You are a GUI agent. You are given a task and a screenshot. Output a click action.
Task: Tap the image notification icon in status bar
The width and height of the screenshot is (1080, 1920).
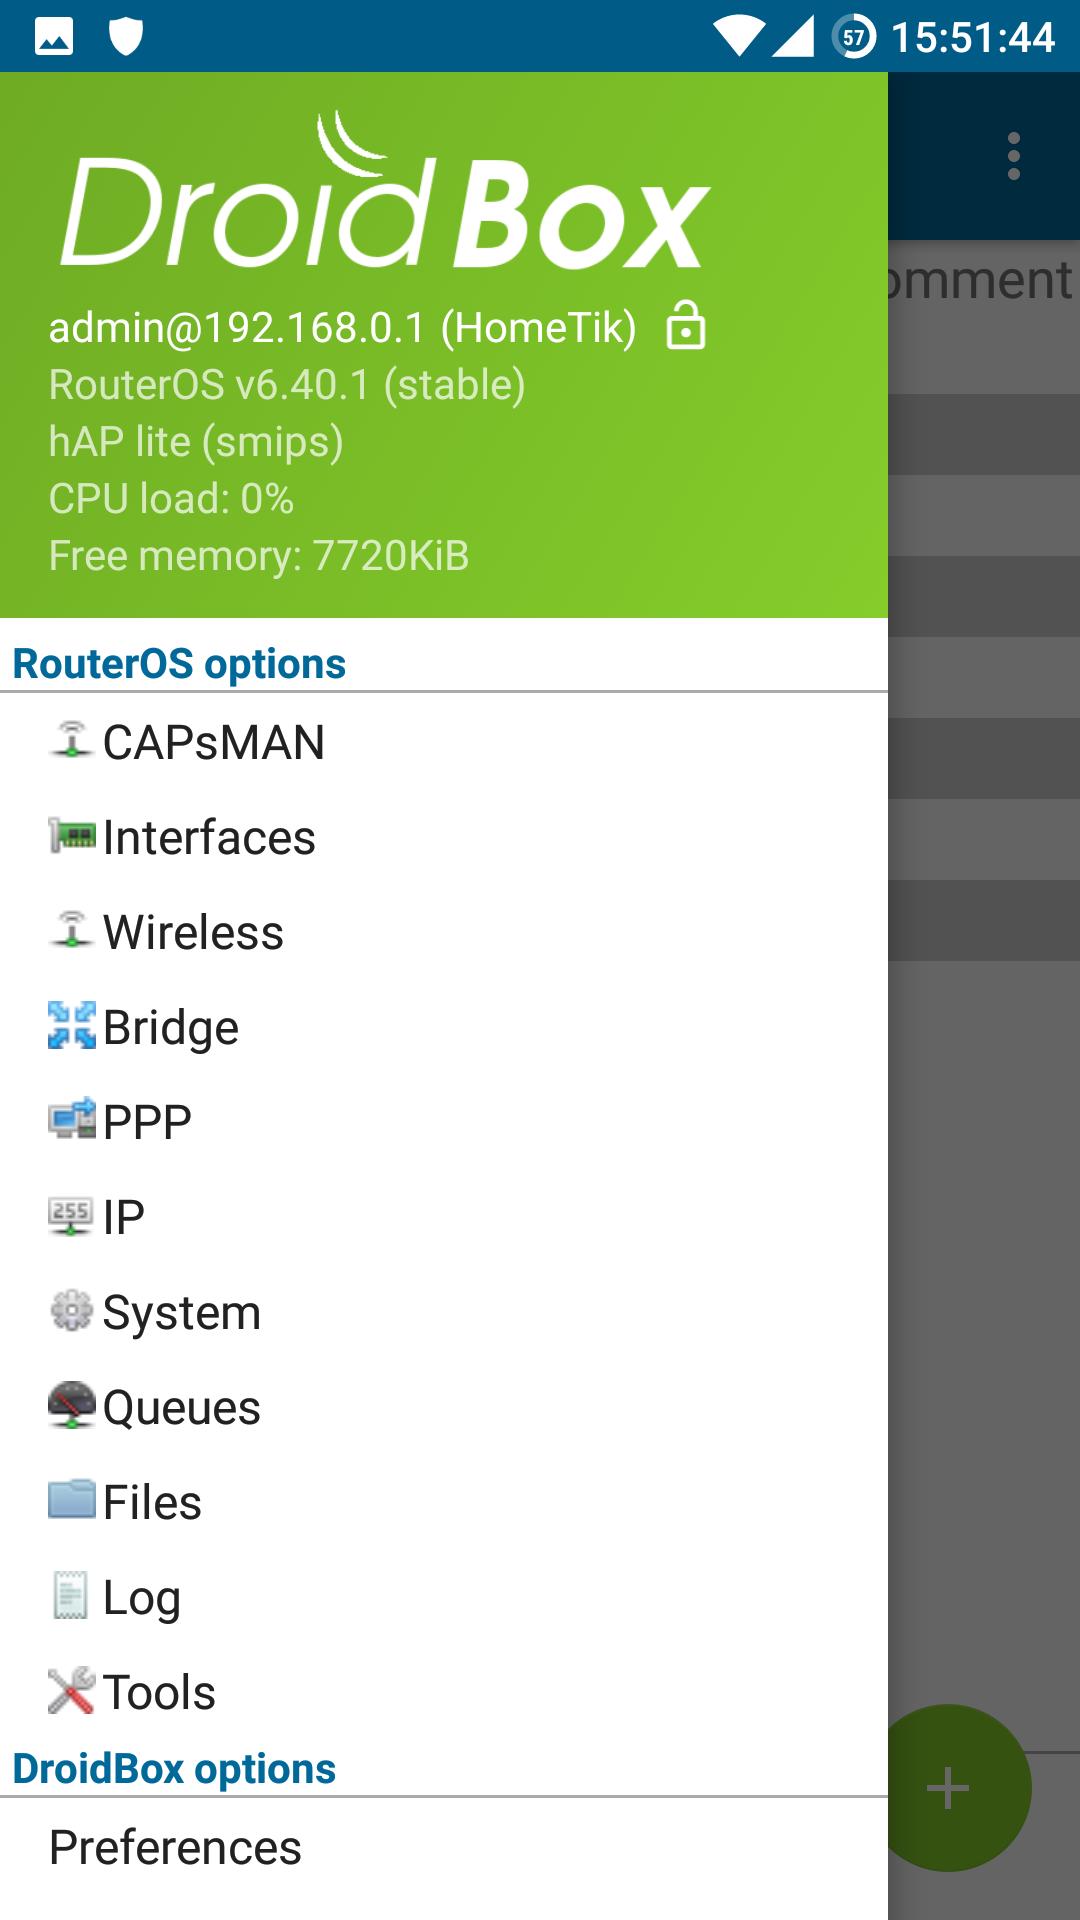(x=54, y=38)
